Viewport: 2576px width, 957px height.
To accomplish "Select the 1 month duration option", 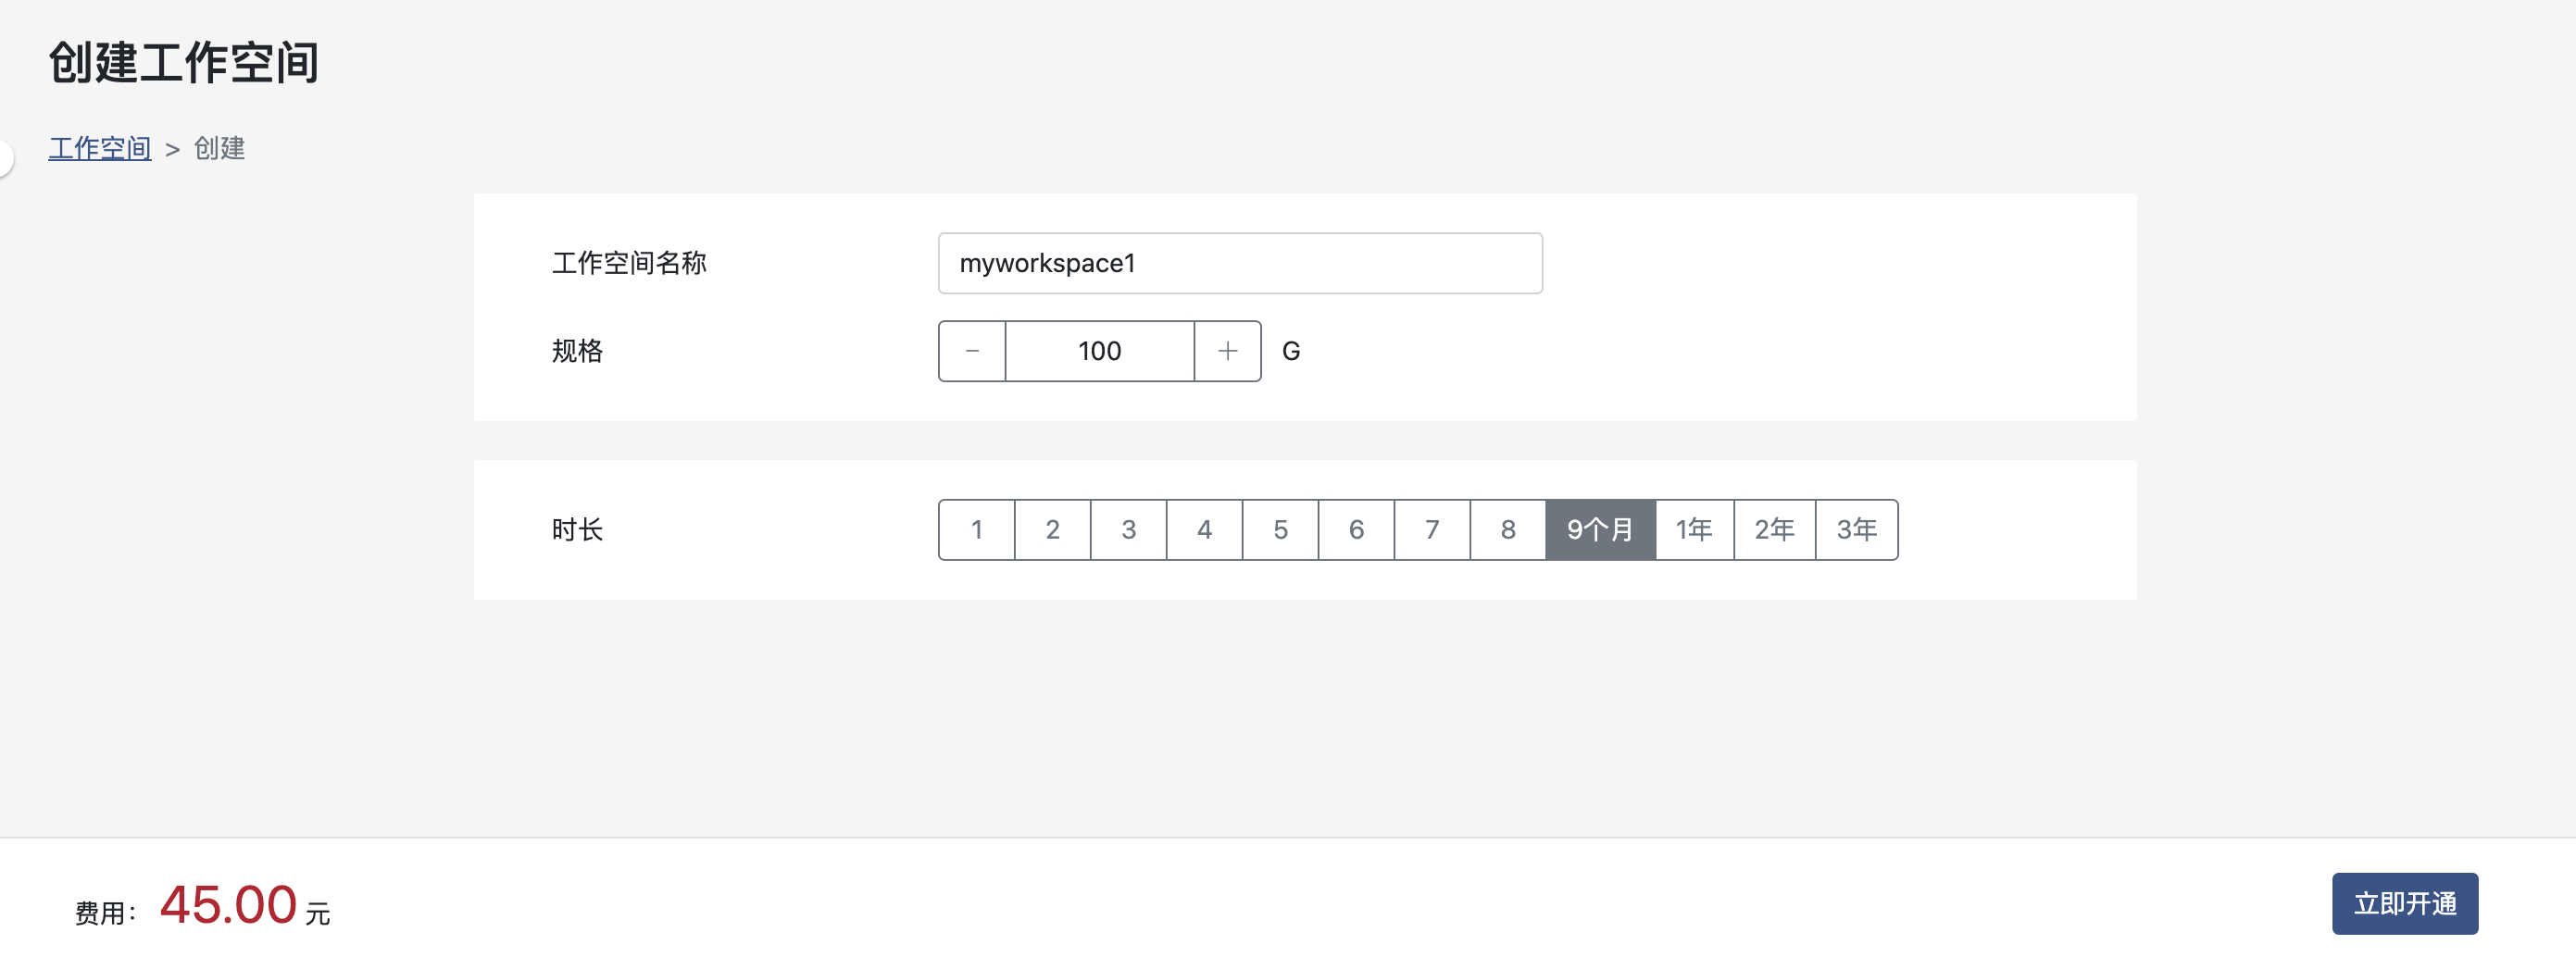I will click(x=976, y=529).
